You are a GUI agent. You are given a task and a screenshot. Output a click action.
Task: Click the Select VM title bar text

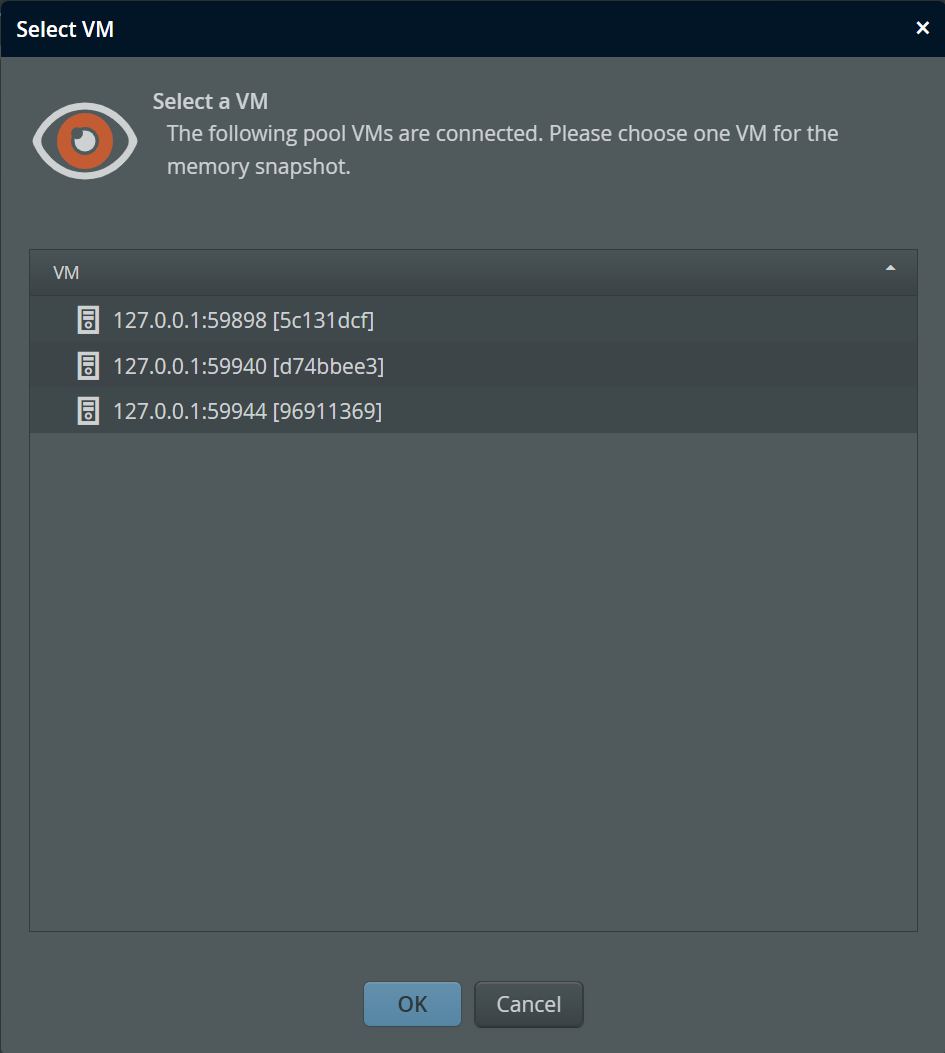click(x=65, y=29)
